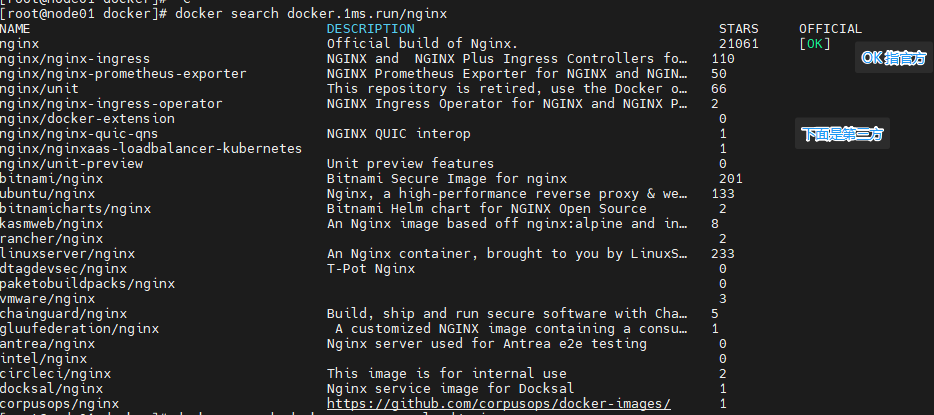This screenshot has height=415, width=934.
Task: Click the blue annotation beside the OK marker
Action: click(893, 59)
